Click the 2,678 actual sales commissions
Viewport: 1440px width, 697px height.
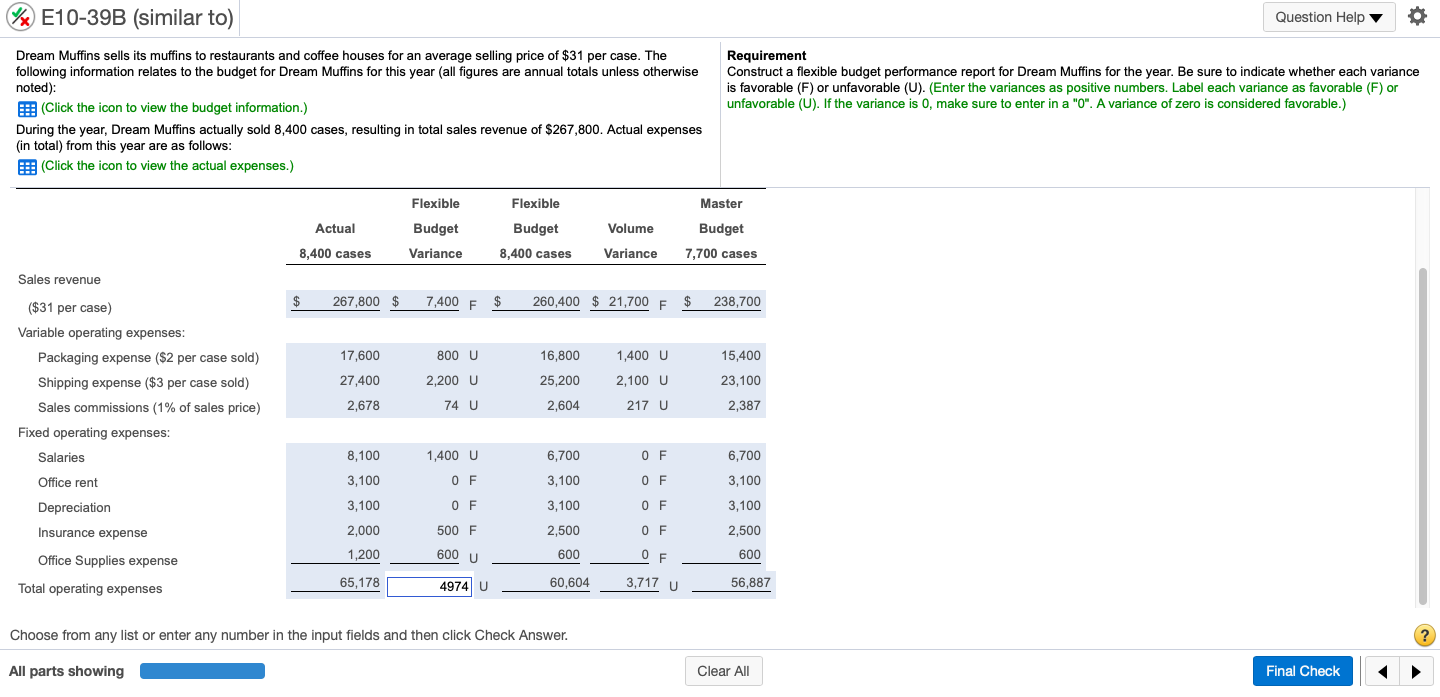pos(363,406)
